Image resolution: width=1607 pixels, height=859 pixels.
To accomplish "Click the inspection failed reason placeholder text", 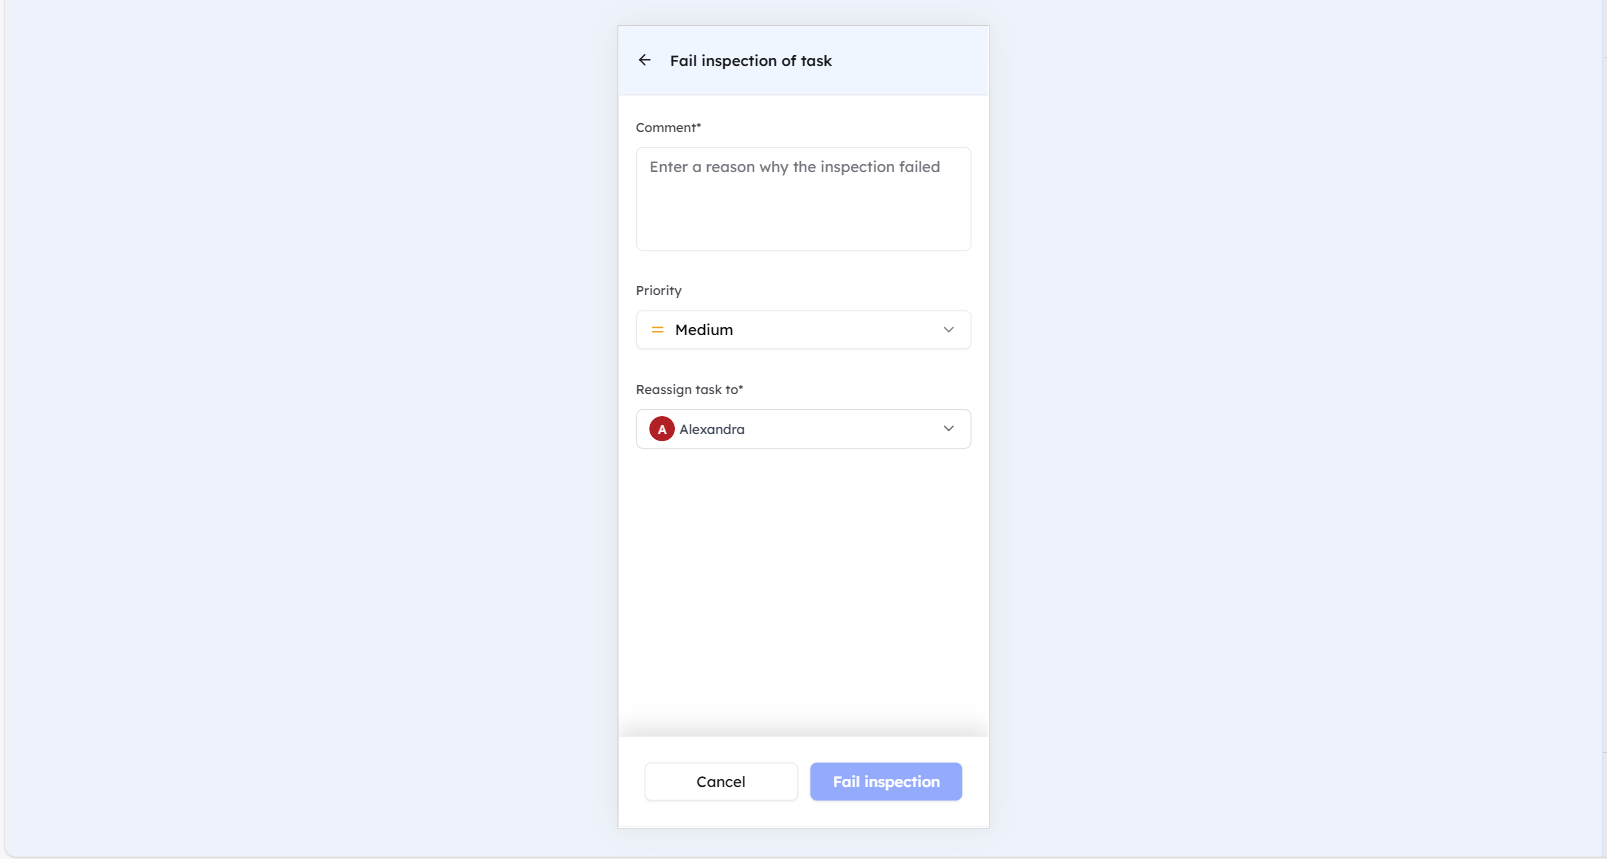I will (794, 167).
